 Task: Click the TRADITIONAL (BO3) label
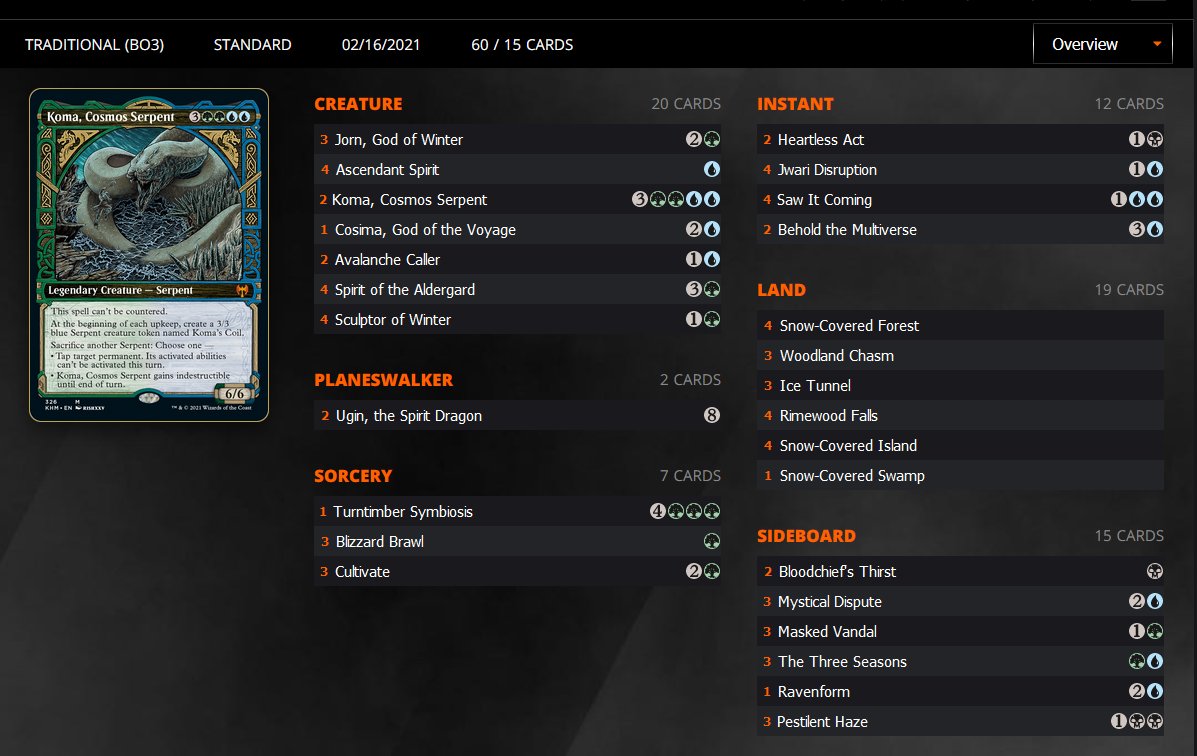[95, 45]
